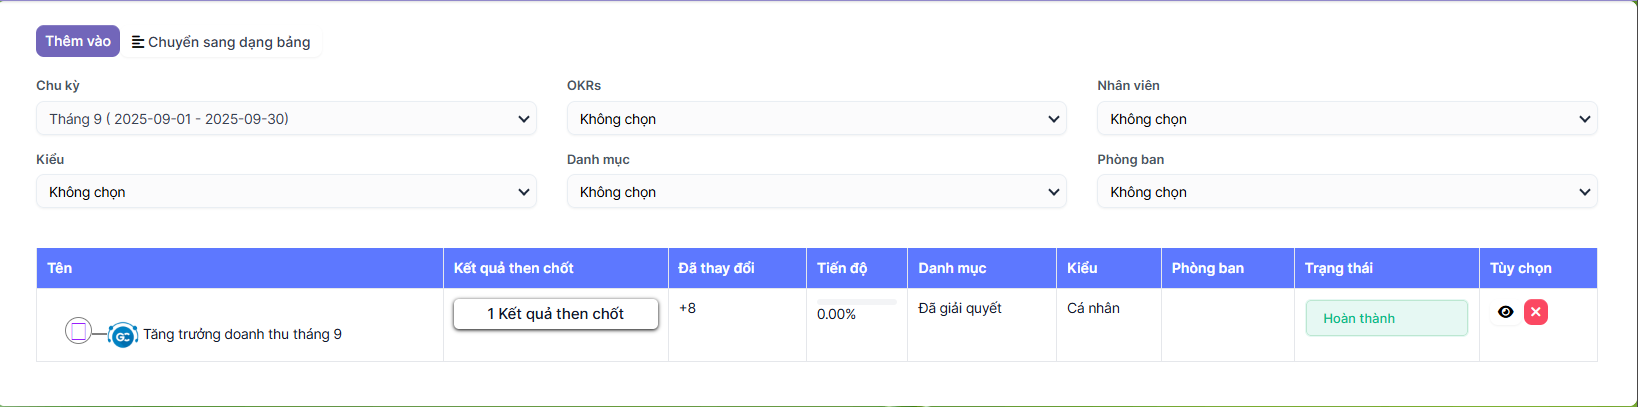Screen dimensions: 1638x407
Task: Click the eye view icon in Tùy chọn
Action: tap(1505, 312)
